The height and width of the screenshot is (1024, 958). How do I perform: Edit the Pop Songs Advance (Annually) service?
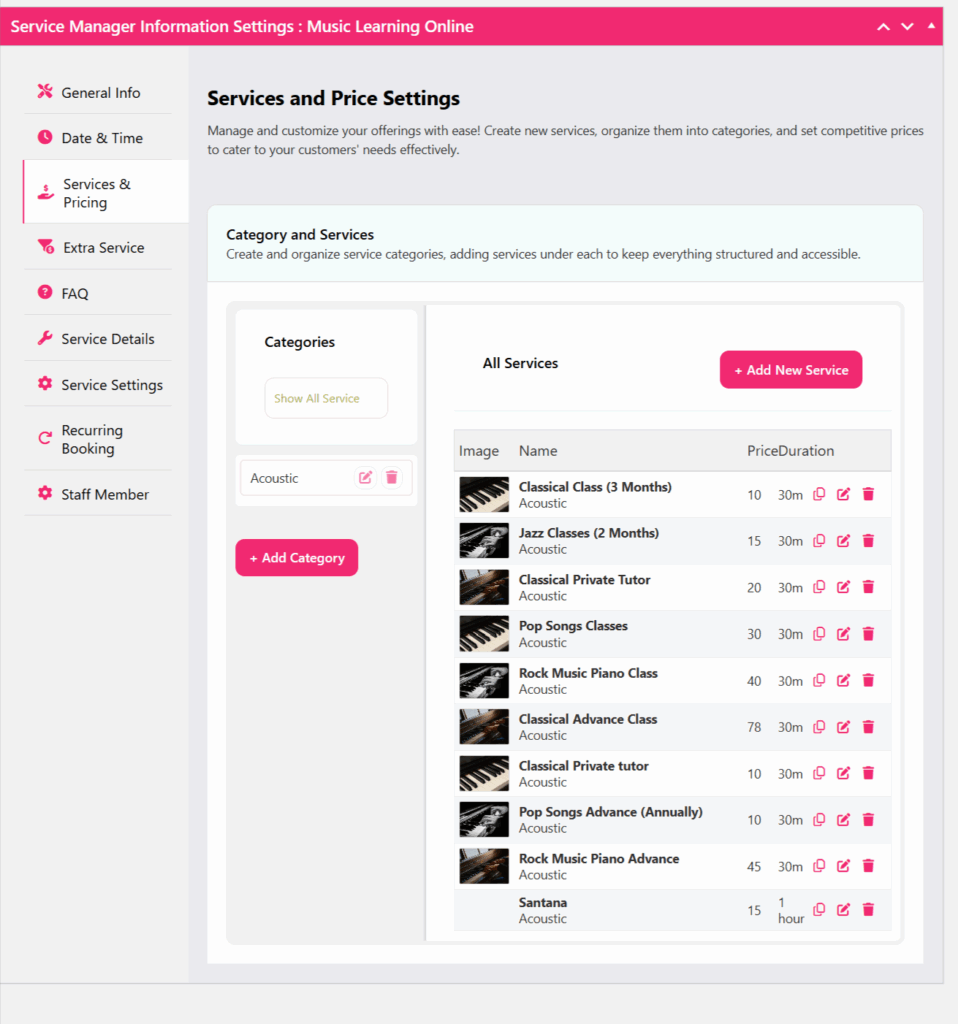[843, 819]
